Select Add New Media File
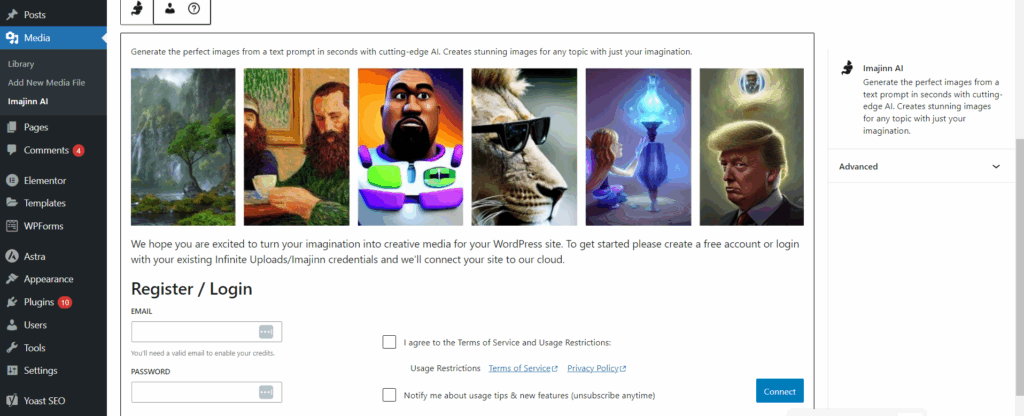Screen dimensions: 1024x416 coord(46,83)
